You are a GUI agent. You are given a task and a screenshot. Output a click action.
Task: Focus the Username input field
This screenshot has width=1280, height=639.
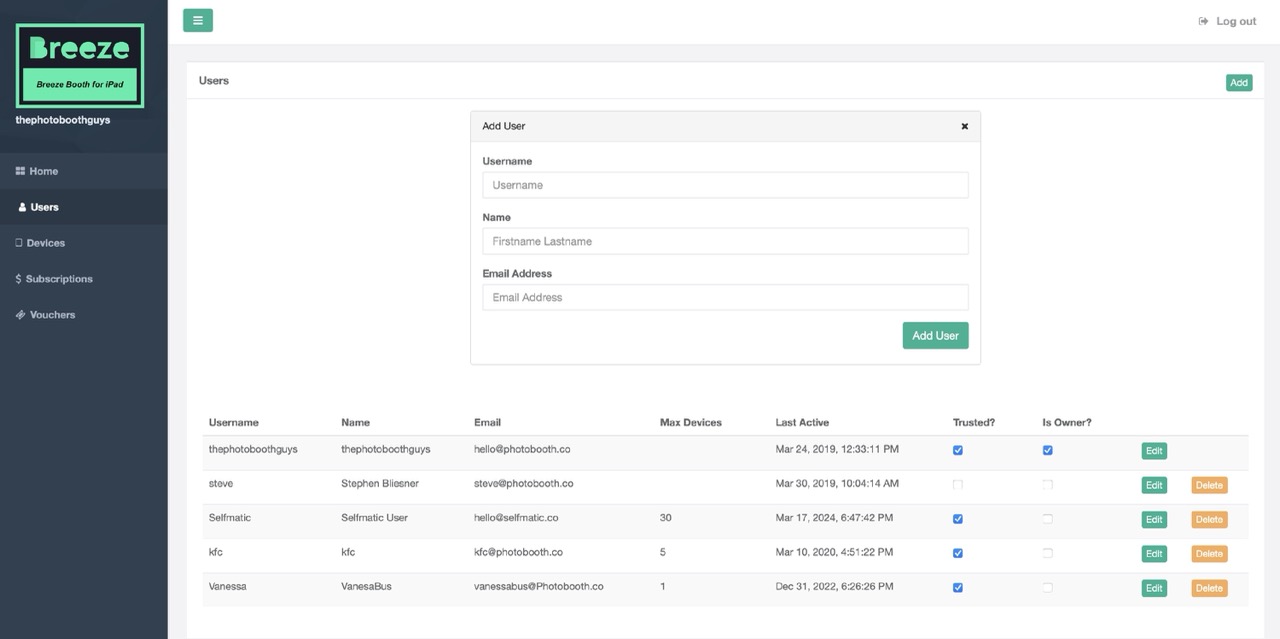[725, 185]
